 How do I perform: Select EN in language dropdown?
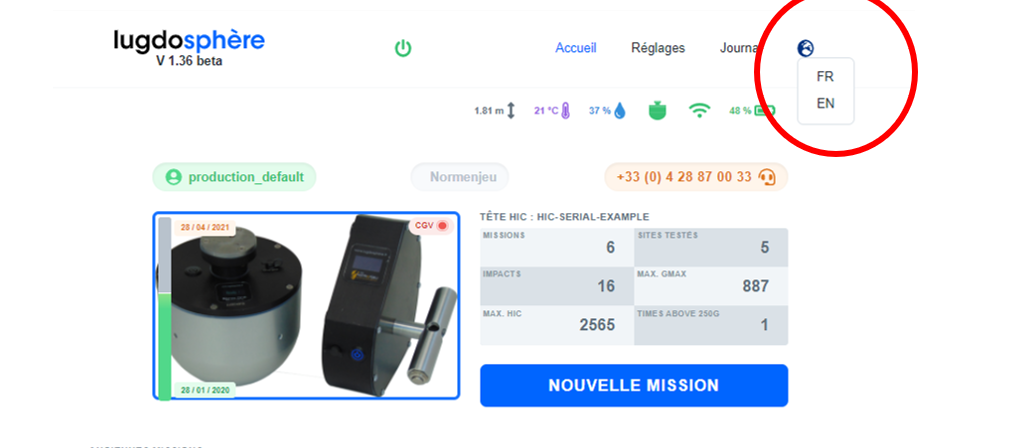tap(825, 103)
